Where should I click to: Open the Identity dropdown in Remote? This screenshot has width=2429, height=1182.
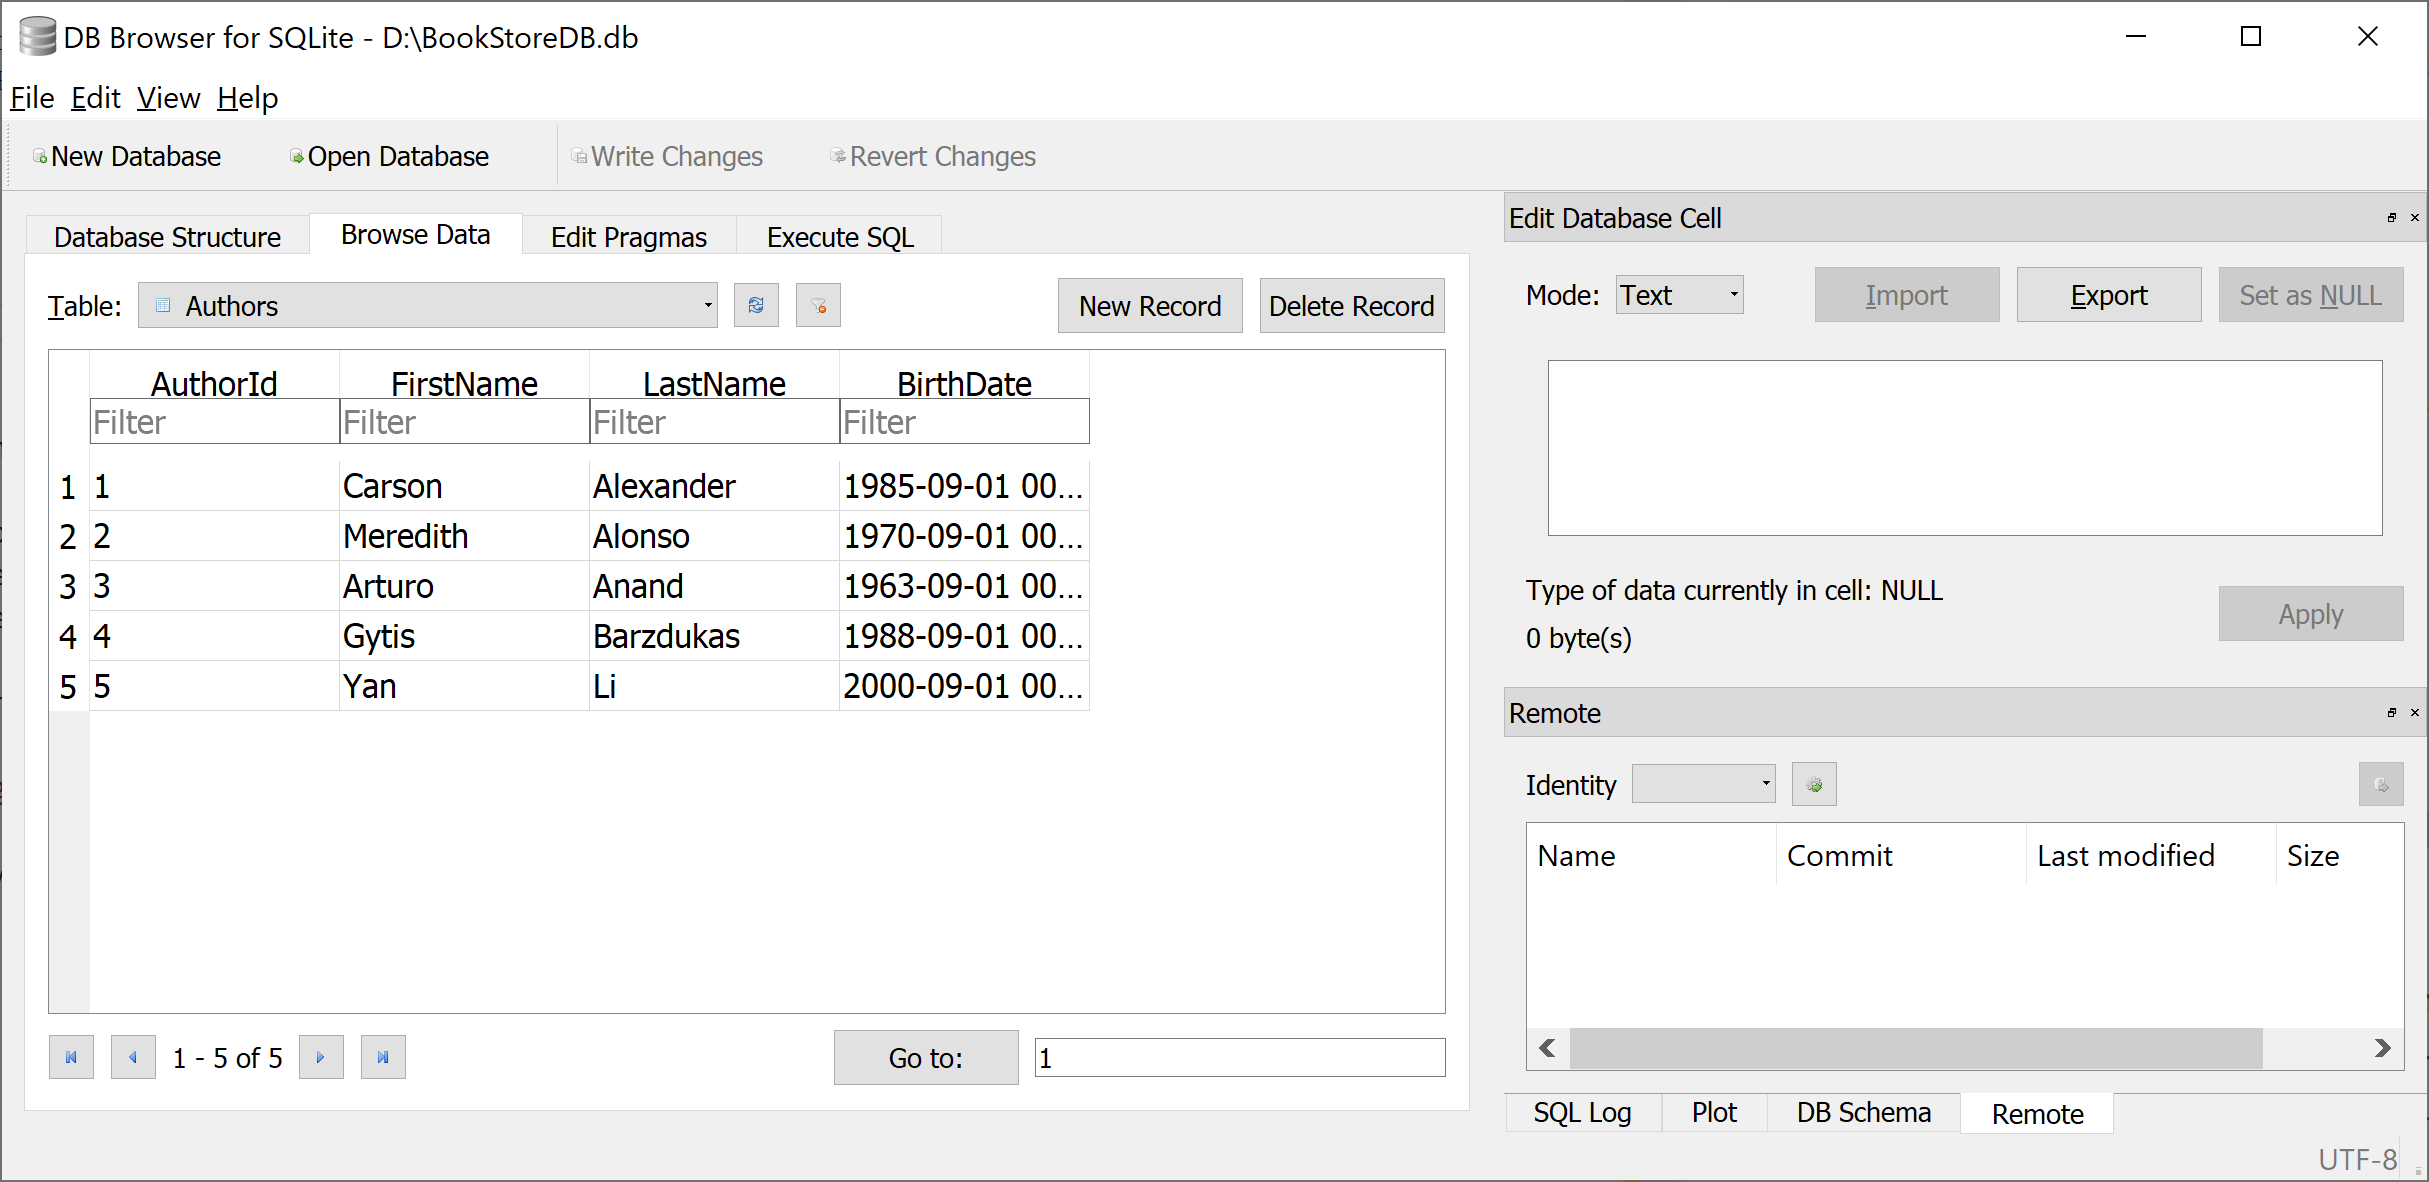point(1703,784)
